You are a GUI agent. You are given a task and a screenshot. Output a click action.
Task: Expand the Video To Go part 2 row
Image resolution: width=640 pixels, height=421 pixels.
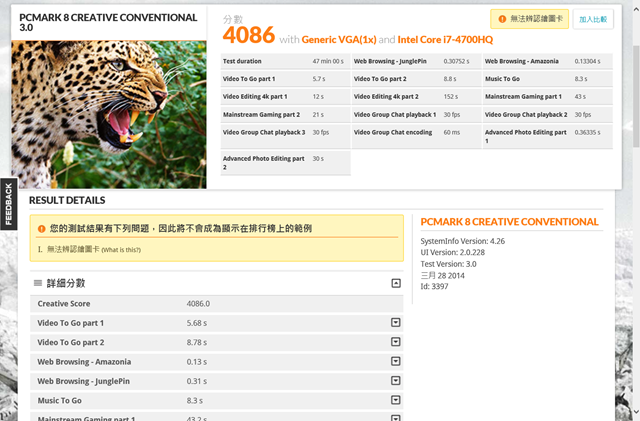396,342
